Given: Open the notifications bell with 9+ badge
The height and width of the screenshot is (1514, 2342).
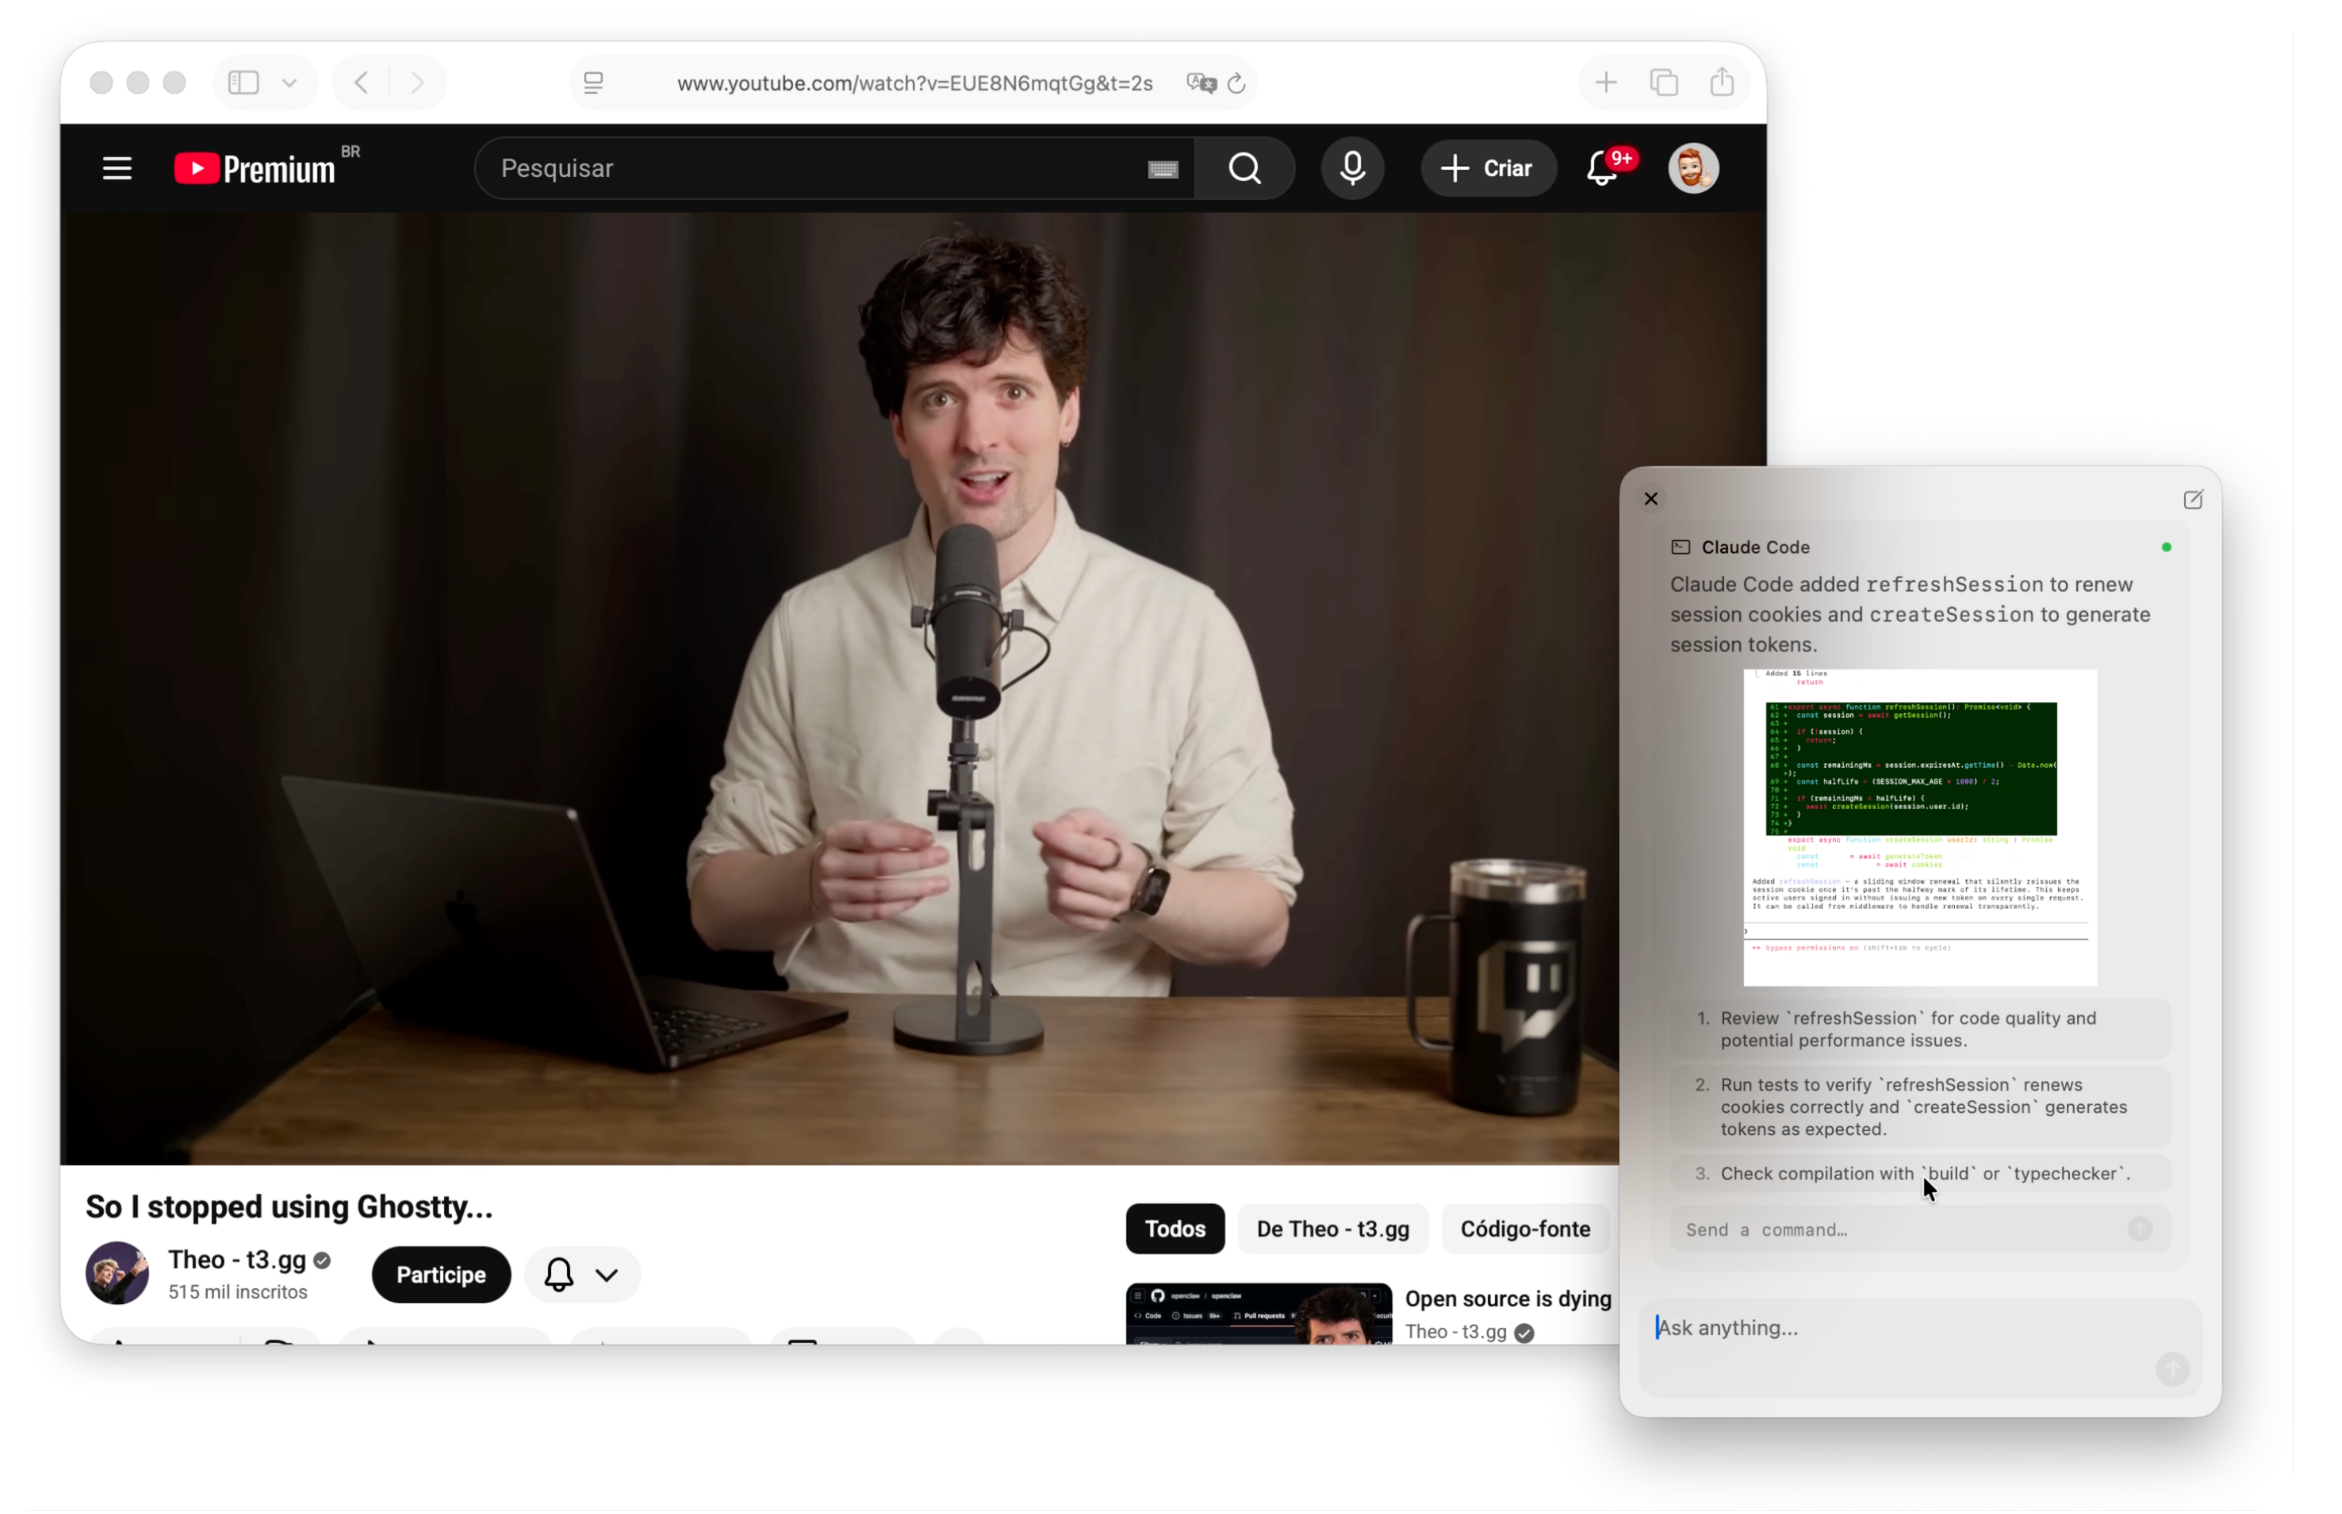Looking at the screenshot, I should point(1603,168).
